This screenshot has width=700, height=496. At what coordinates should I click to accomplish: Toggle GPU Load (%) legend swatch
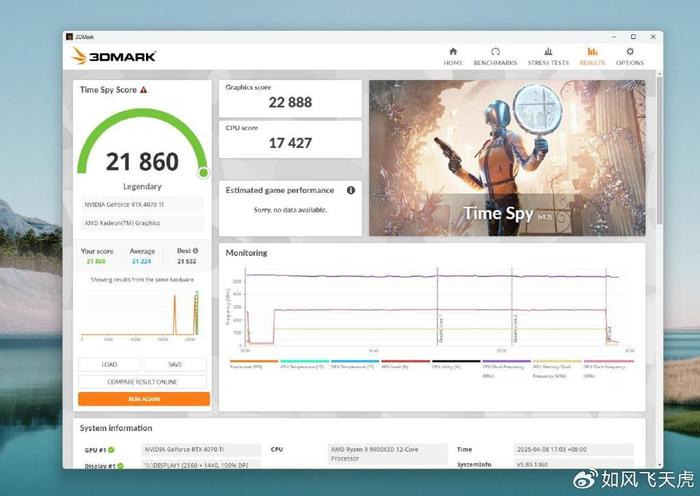coord(405,361)
